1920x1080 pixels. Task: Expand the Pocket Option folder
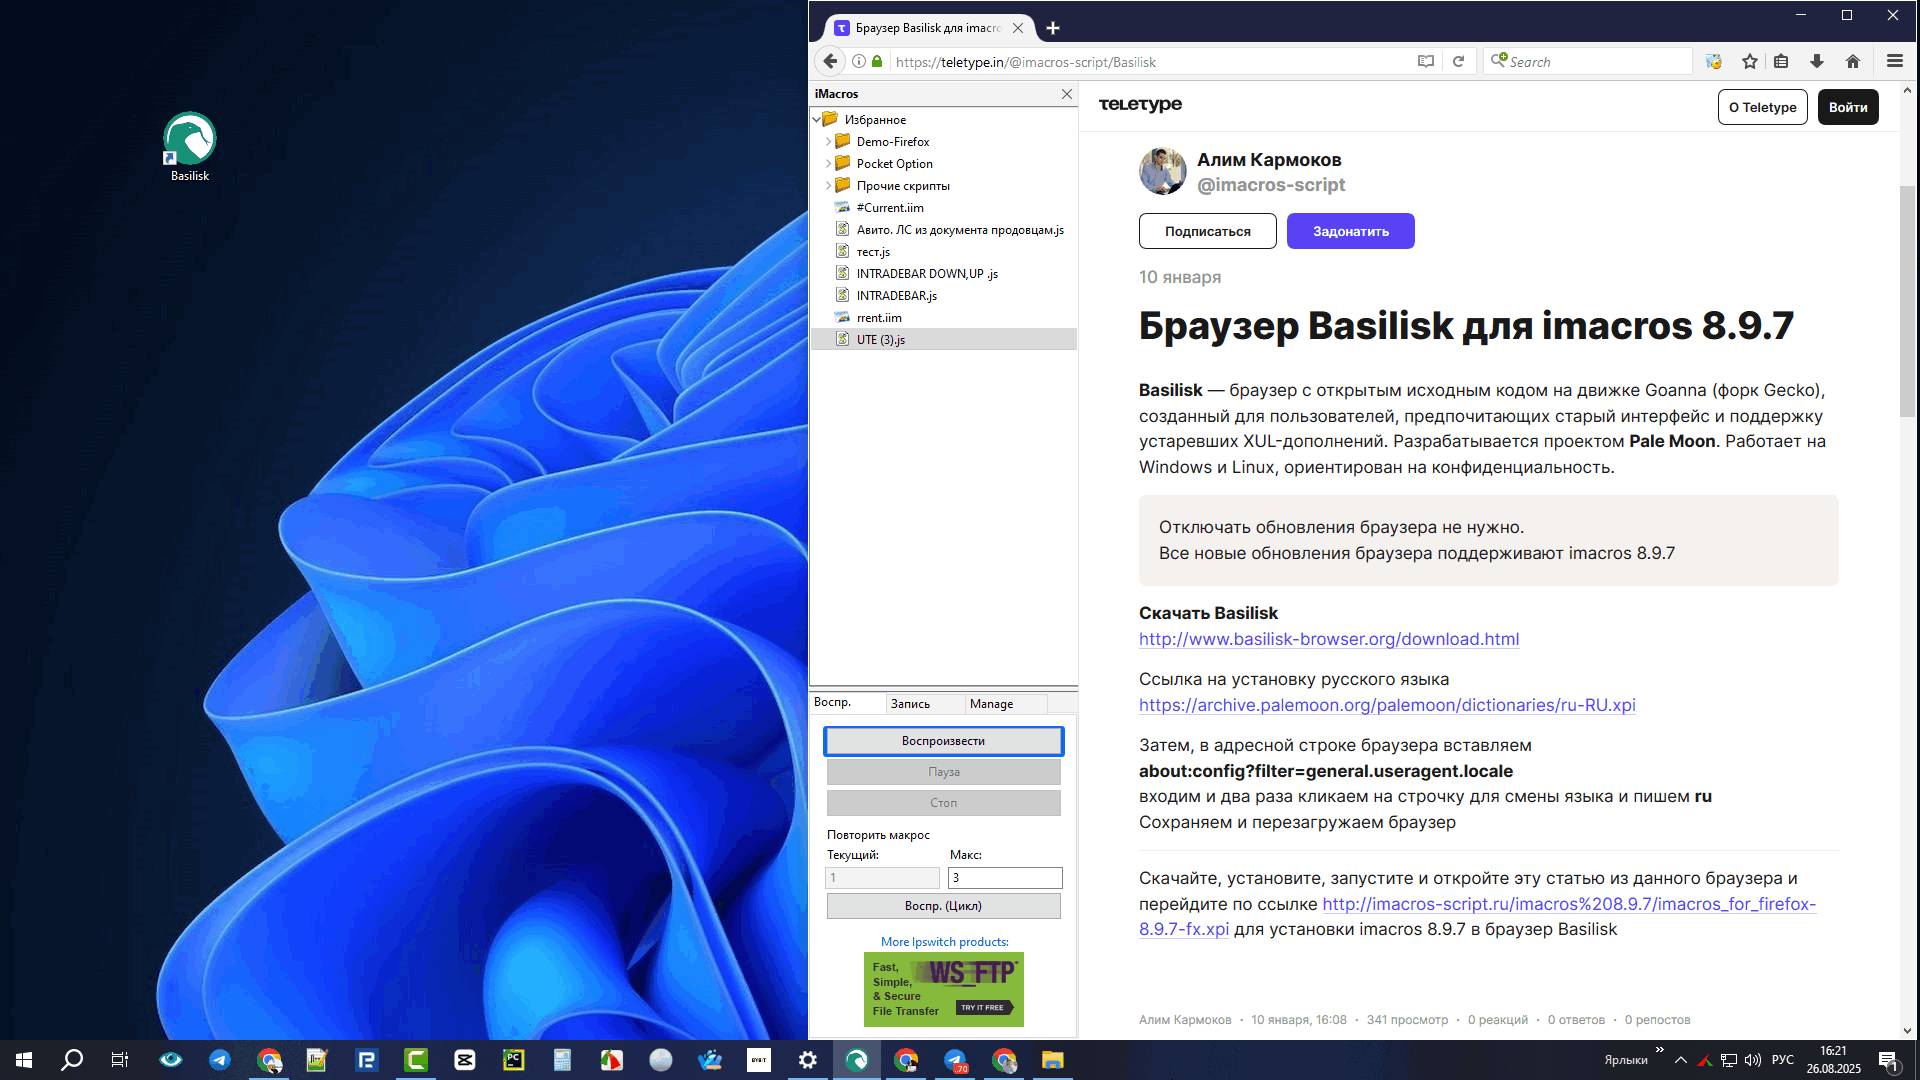coord(828,164)
